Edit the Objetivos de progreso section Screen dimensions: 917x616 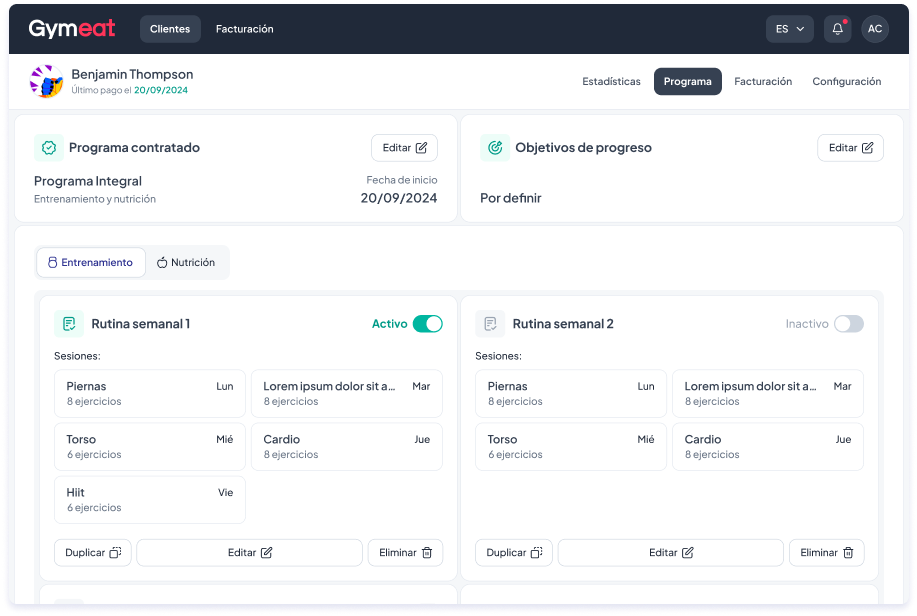(x=850, y=148)
